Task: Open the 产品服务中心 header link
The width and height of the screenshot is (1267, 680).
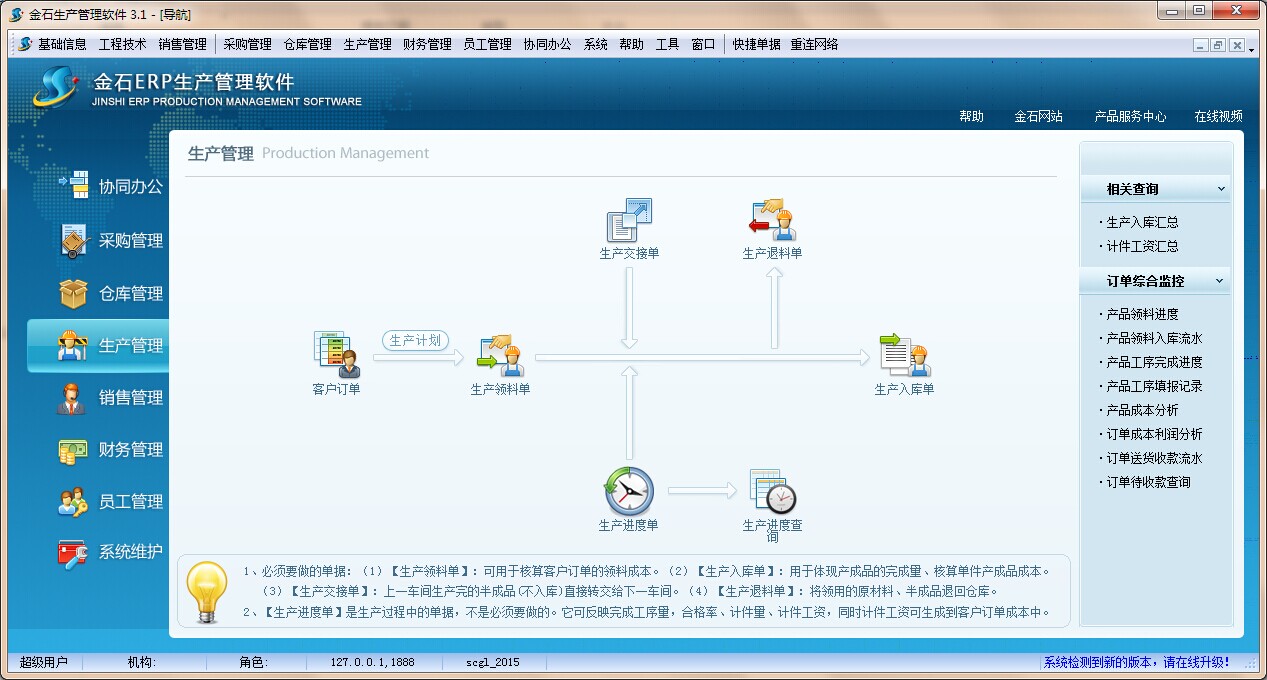Action: pyautogui.click(x=1130, y=116)
